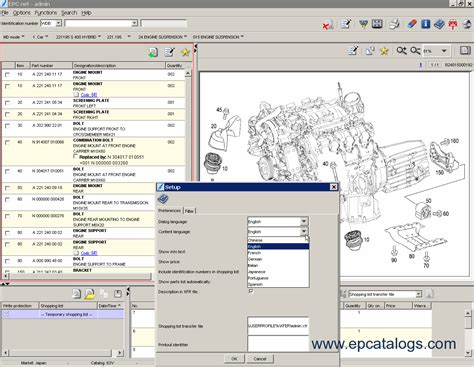Viewport: 474px width, 367px height.
Task: Click the eraser icon in top toolbar
Action: (412, 24)
